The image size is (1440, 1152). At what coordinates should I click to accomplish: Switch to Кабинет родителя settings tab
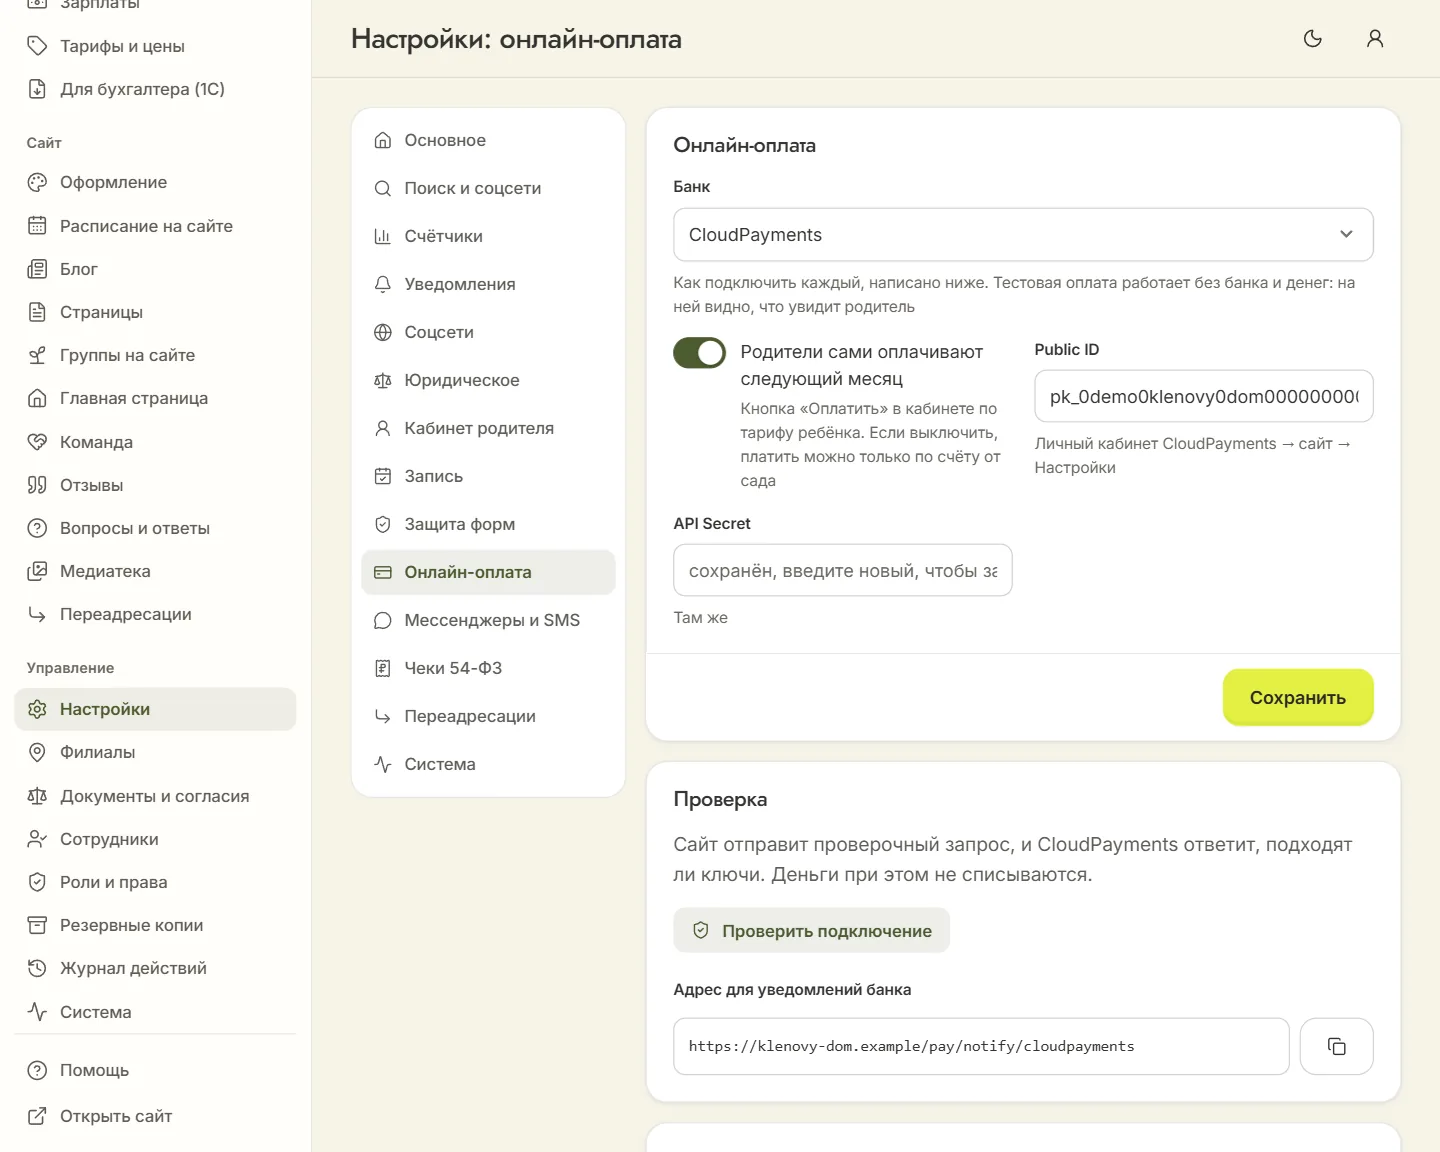pos(488,428)
